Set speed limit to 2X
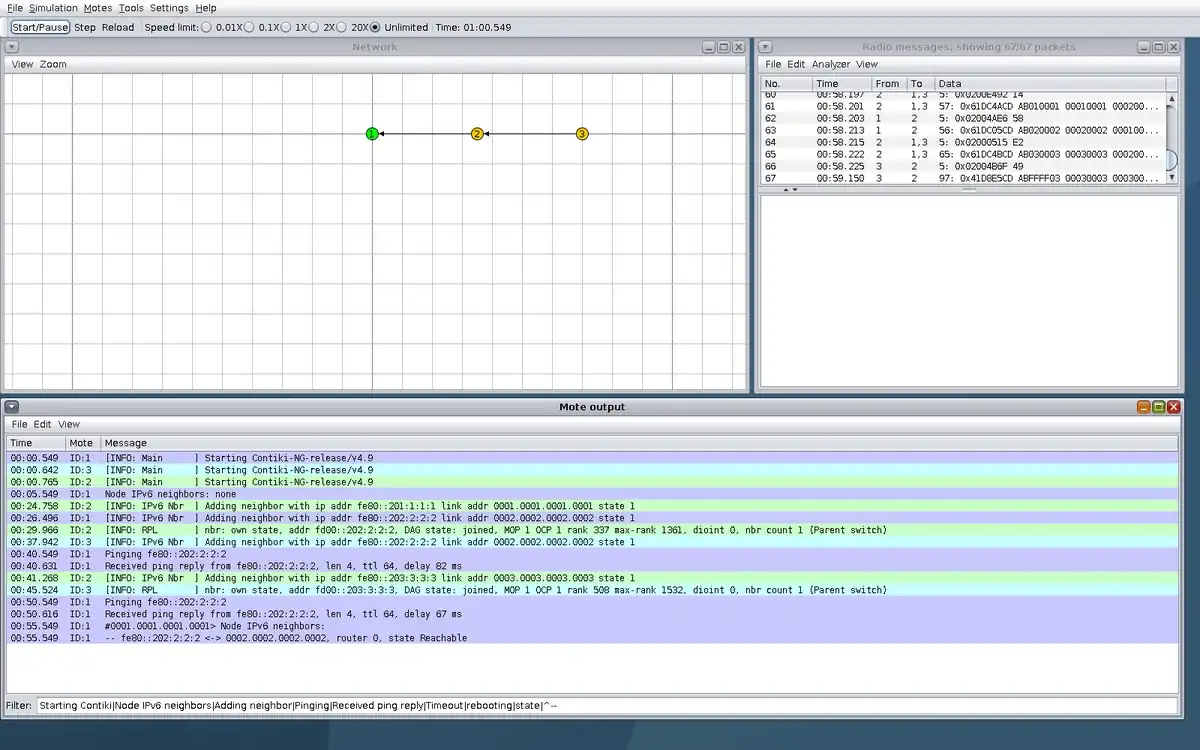This screenshot has width=1200, height=750. click(314, 27)
